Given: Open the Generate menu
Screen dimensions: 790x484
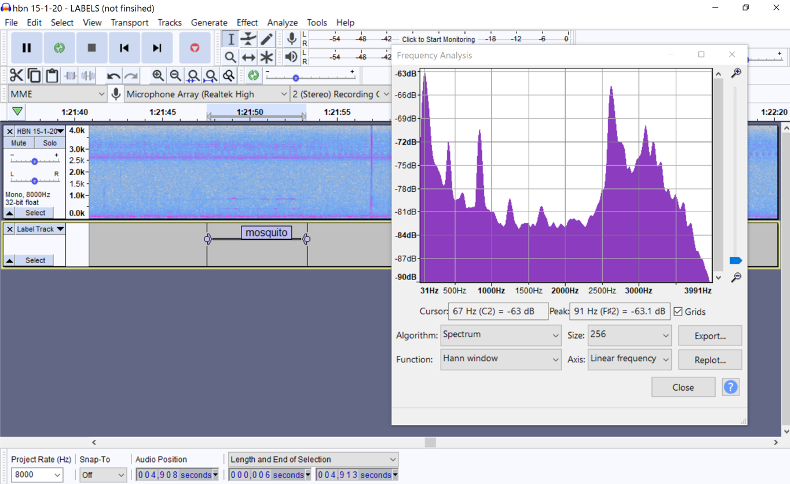Looking at the screenshot, I should coord(209,23).
